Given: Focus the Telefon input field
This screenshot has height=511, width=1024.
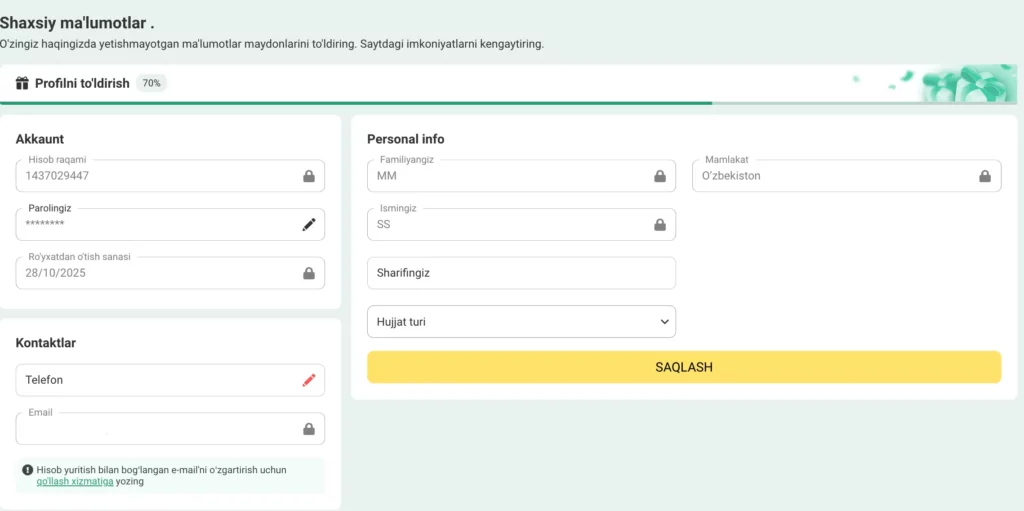Looking at the screenshot, I should (170, 380).
